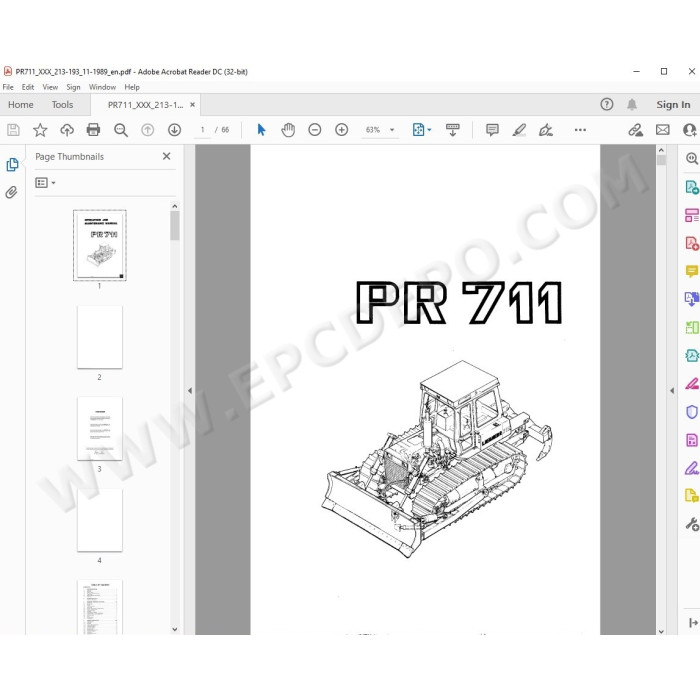The height and width of the screenshot is (700, 700).
Task: Select page 1 thumbnail
Action: (x=100, y=245)
